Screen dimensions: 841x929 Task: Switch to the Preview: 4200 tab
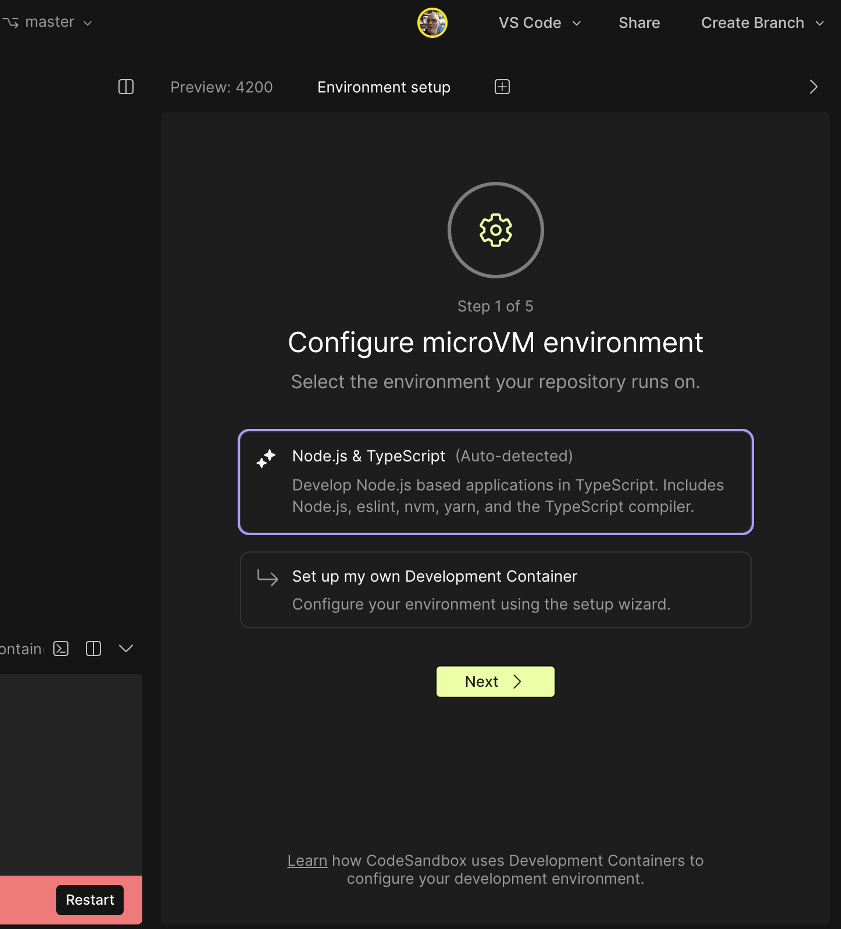221,87
